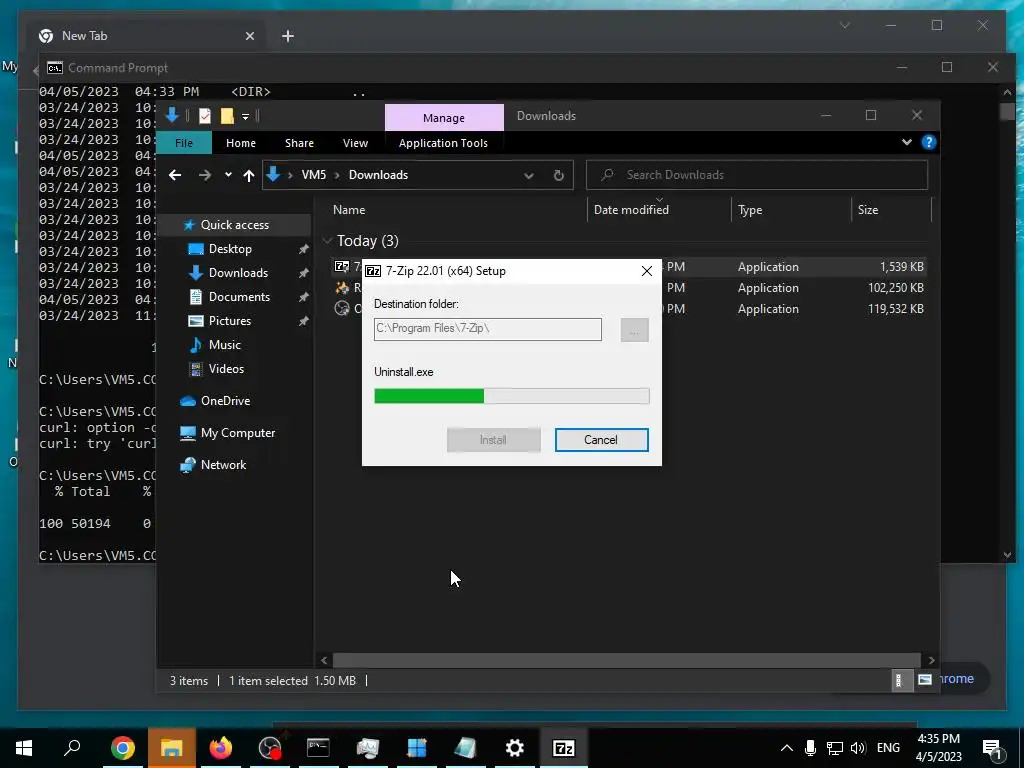Click the Forward navigation arrow
Image resolution: width=1024 pixels, height=768 pixels.
click(204, 175)
